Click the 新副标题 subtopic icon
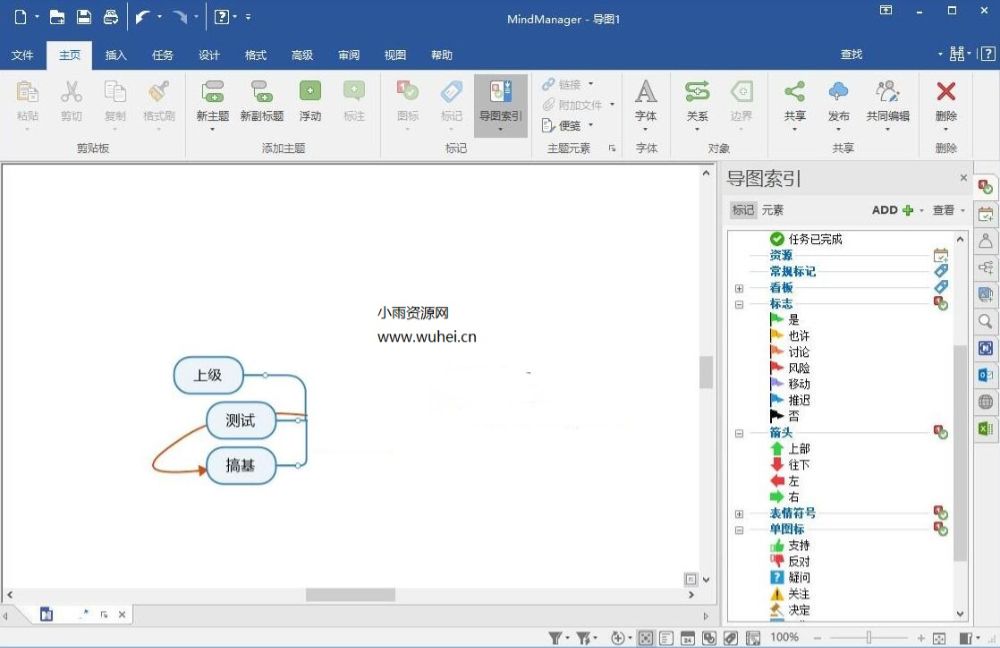1000x648 pixels. [x=261, y=93]
